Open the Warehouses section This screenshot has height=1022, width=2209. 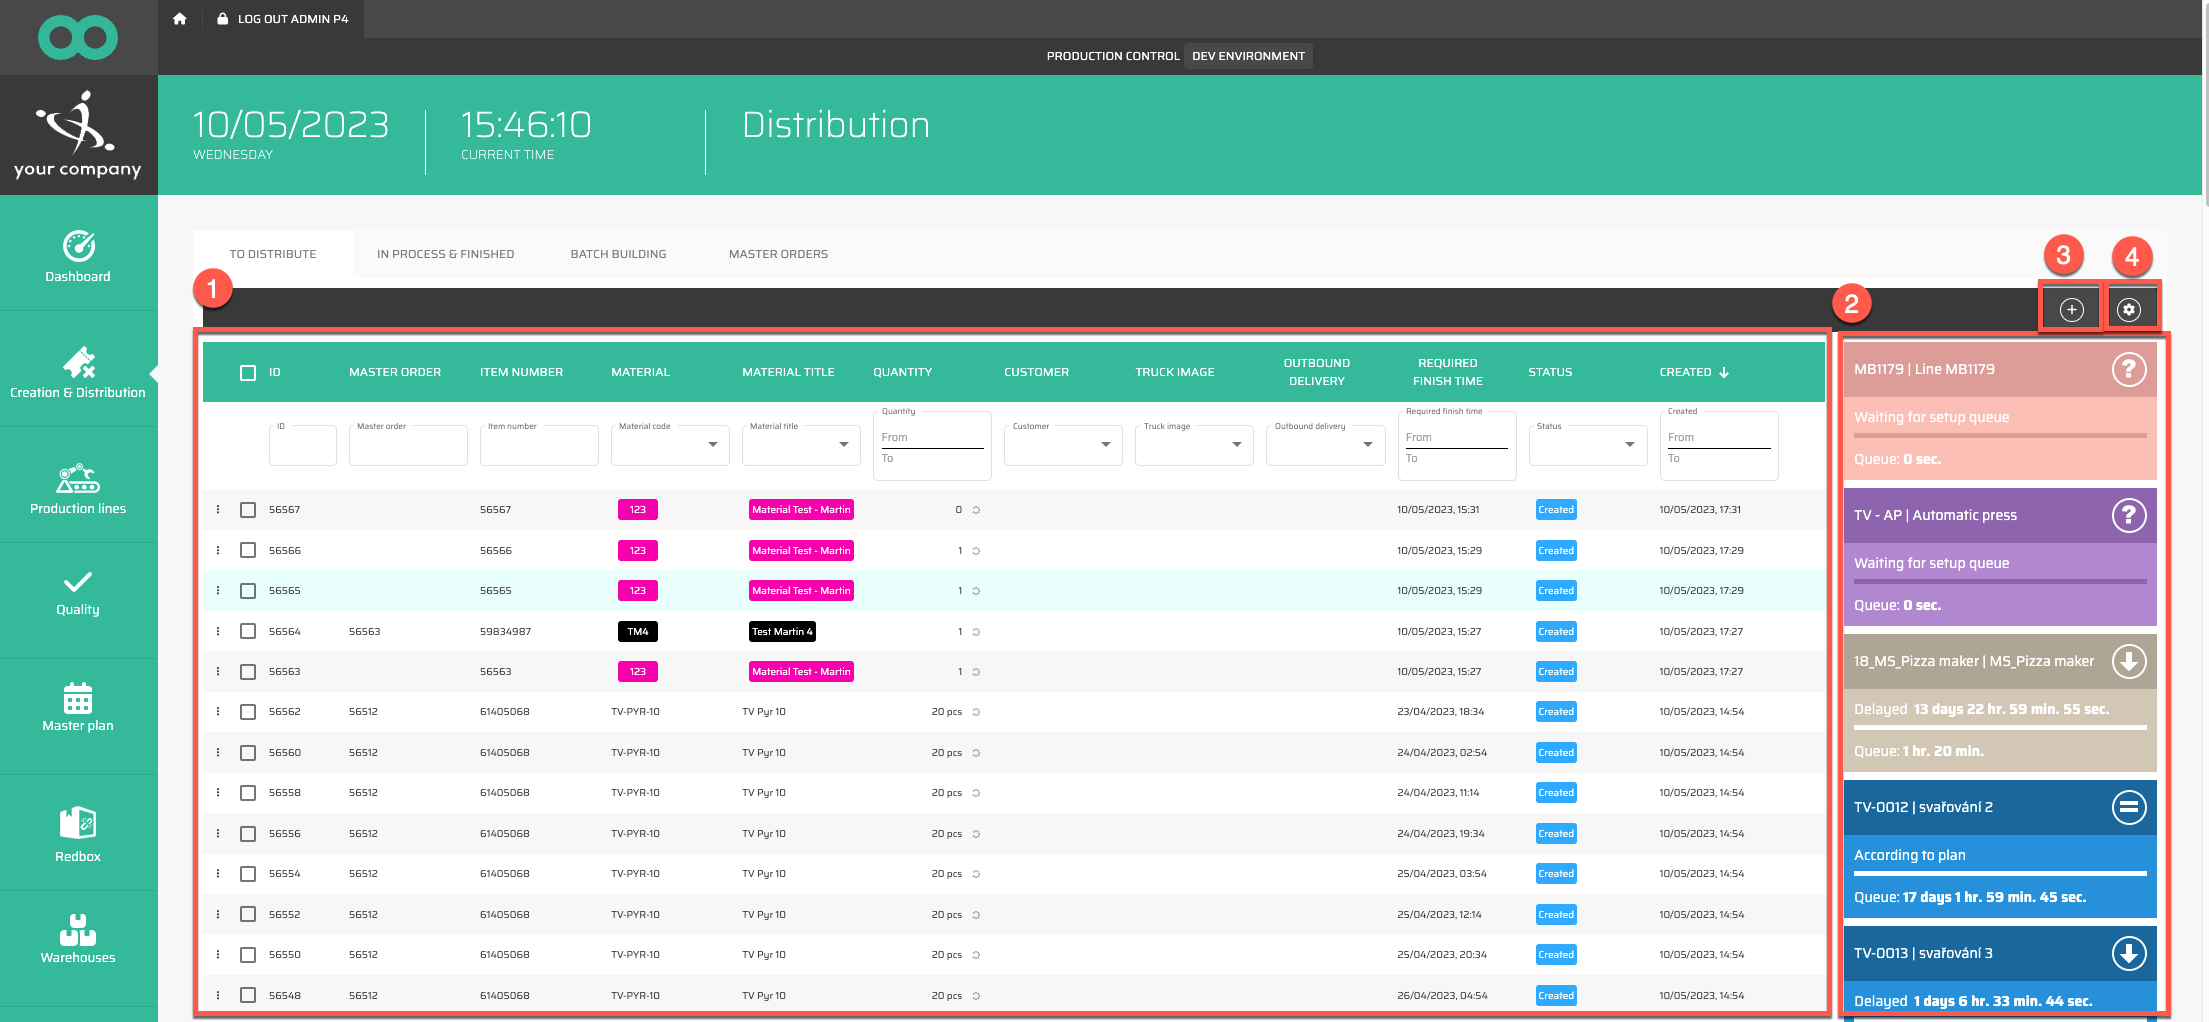coord(78,938)
